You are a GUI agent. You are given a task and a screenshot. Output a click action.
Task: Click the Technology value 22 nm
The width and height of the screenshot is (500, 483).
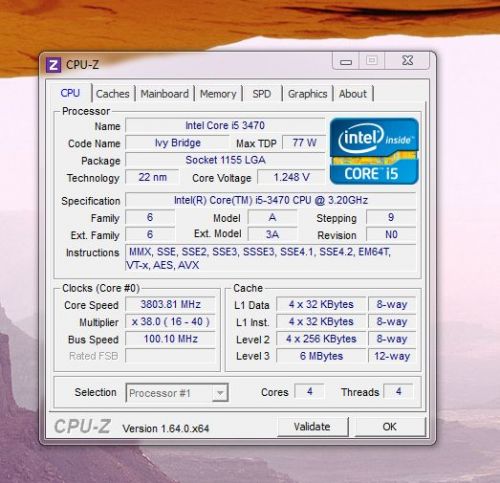tap(152, 177)
